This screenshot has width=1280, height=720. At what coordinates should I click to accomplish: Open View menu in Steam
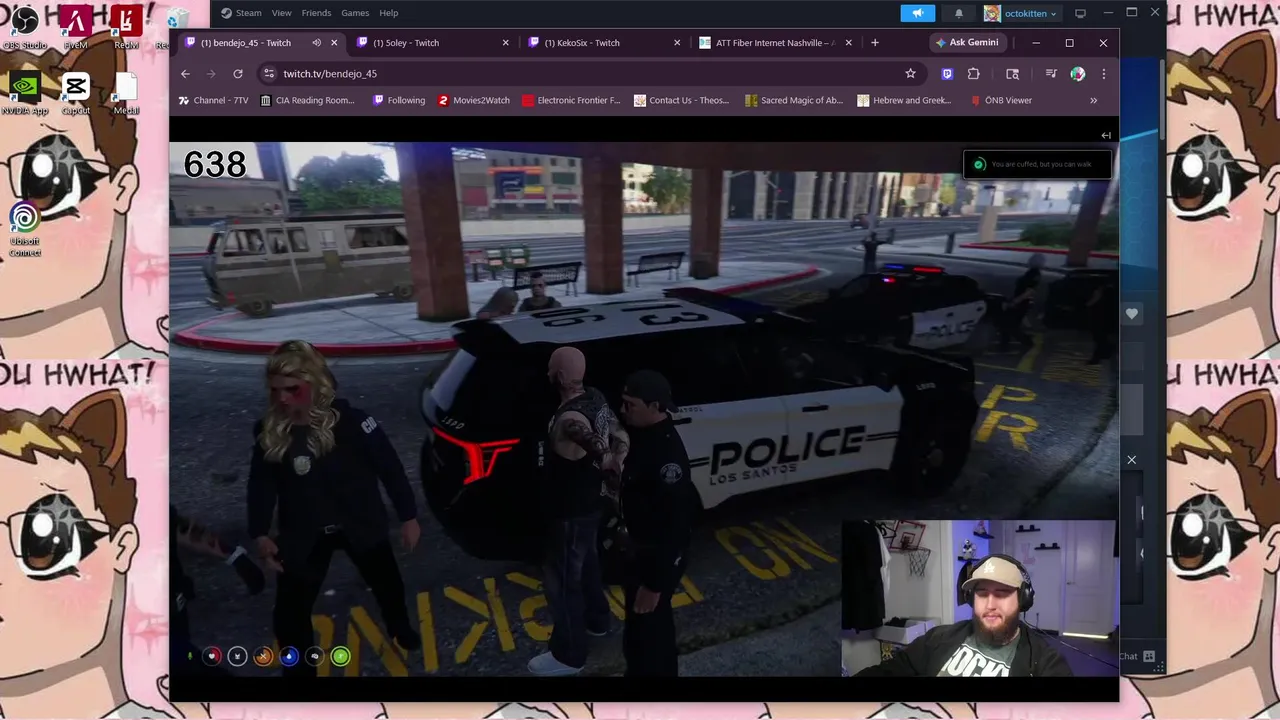point(282,13)
